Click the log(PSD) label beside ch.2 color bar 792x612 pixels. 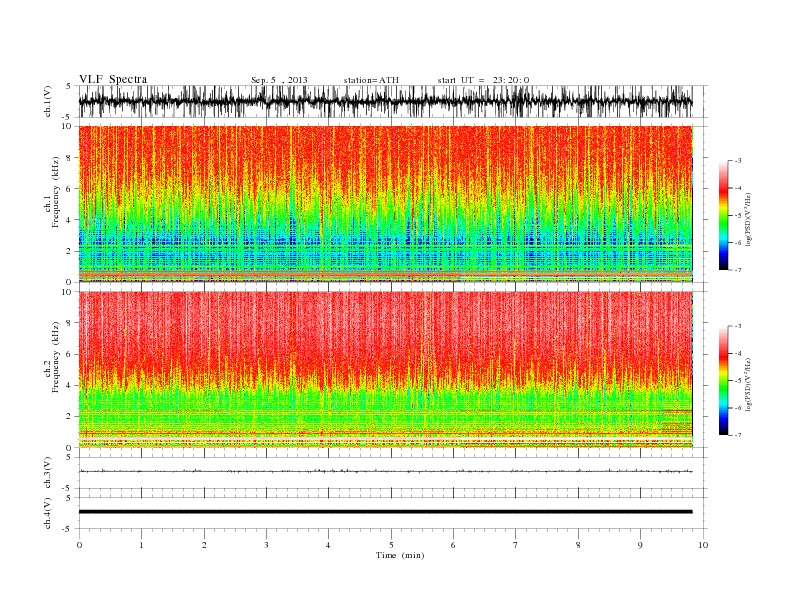coord(749,384)
